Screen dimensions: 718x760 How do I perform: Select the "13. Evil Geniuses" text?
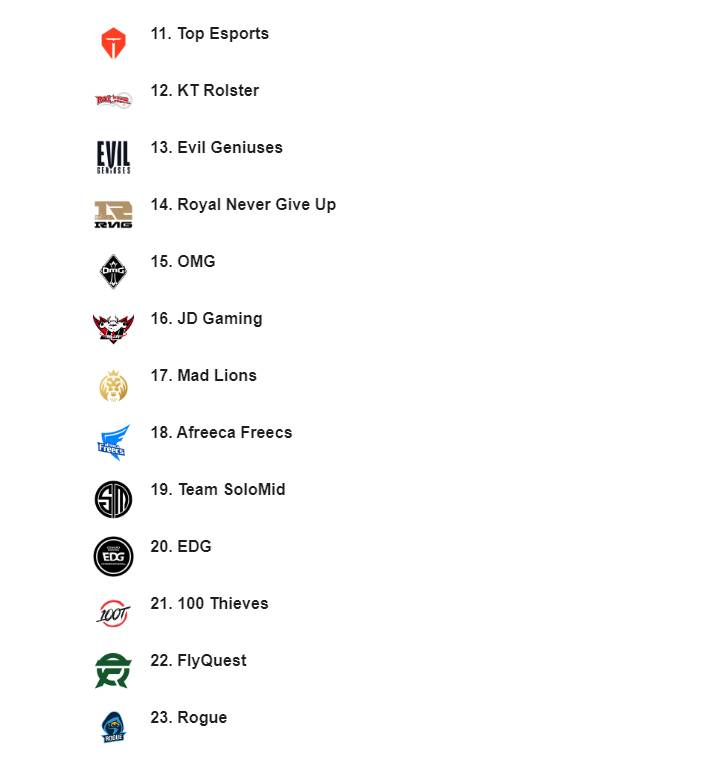(x=217, y=148)
